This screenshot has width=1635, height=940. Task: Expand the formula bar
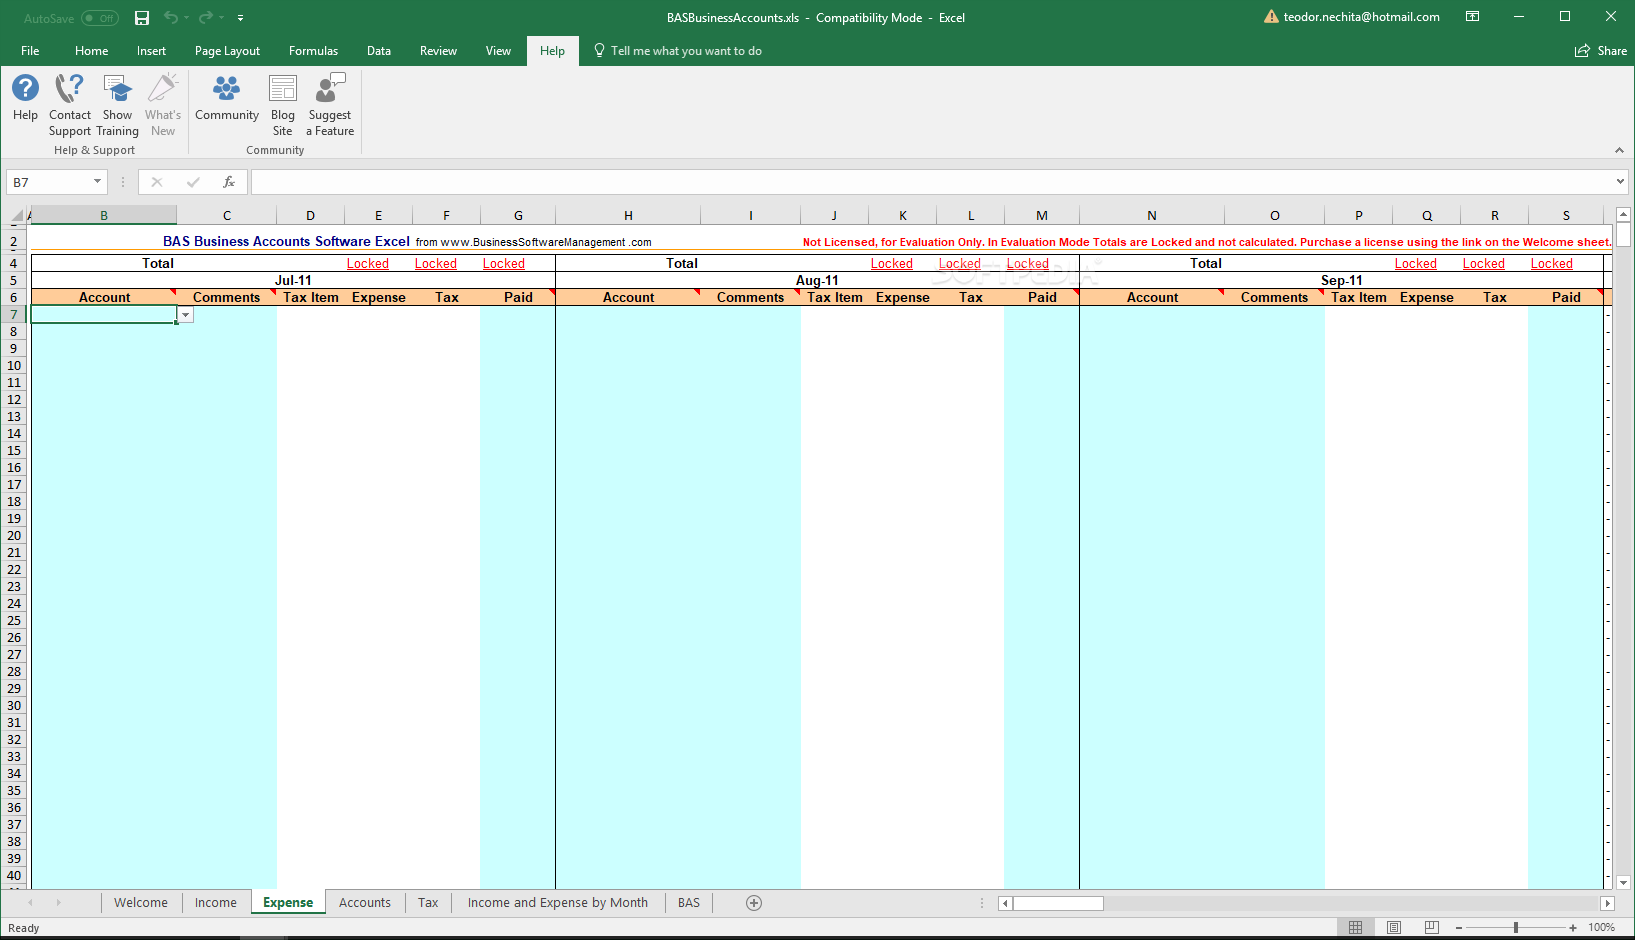point(1621,182)
